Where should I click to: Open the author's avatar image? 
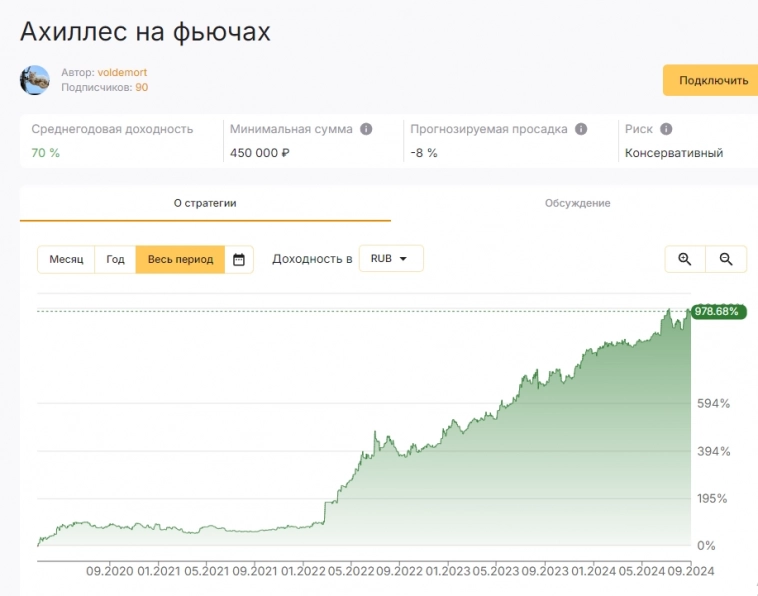click(35, 80)
